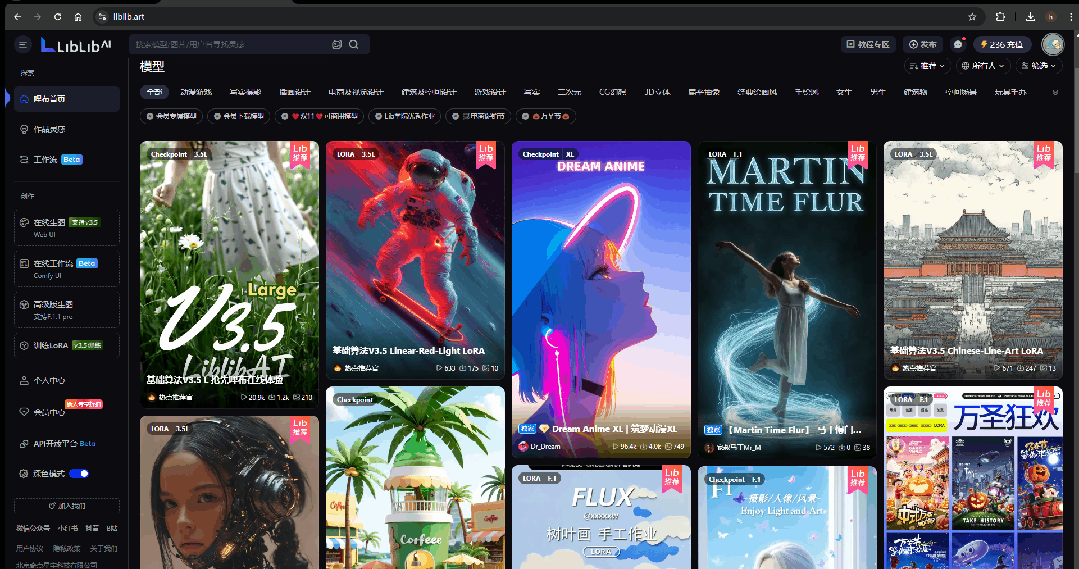This screenshot has width=1079, height=569.
Task: Open the train LoRA sidebar card
Action: click(67, 345)
